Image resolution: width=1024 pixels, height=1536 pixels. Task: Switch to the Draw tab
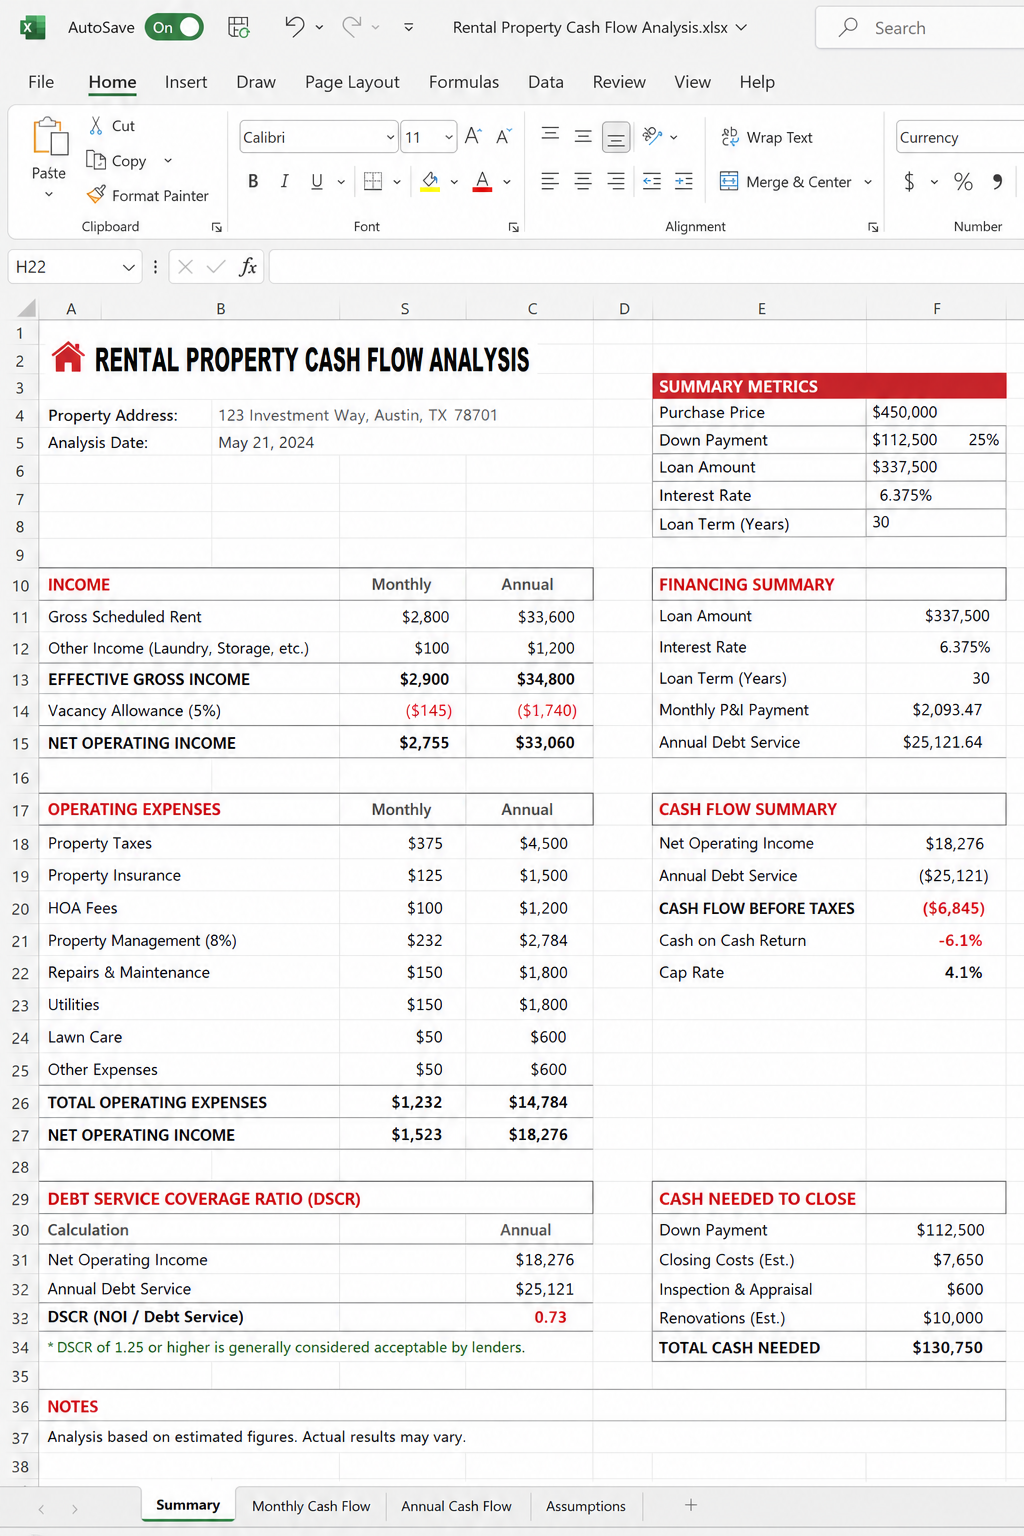256,82
